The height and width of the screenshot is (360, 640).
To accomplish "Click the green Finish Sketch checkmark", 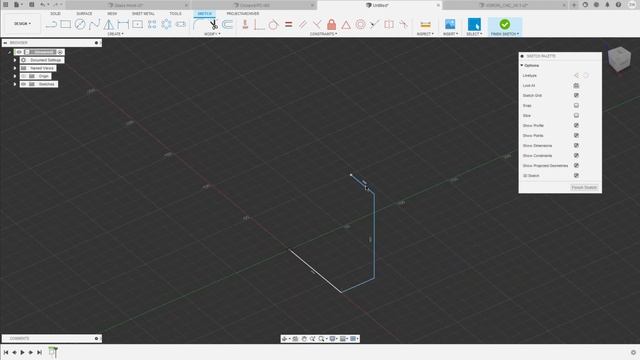I will click(504, 24).
